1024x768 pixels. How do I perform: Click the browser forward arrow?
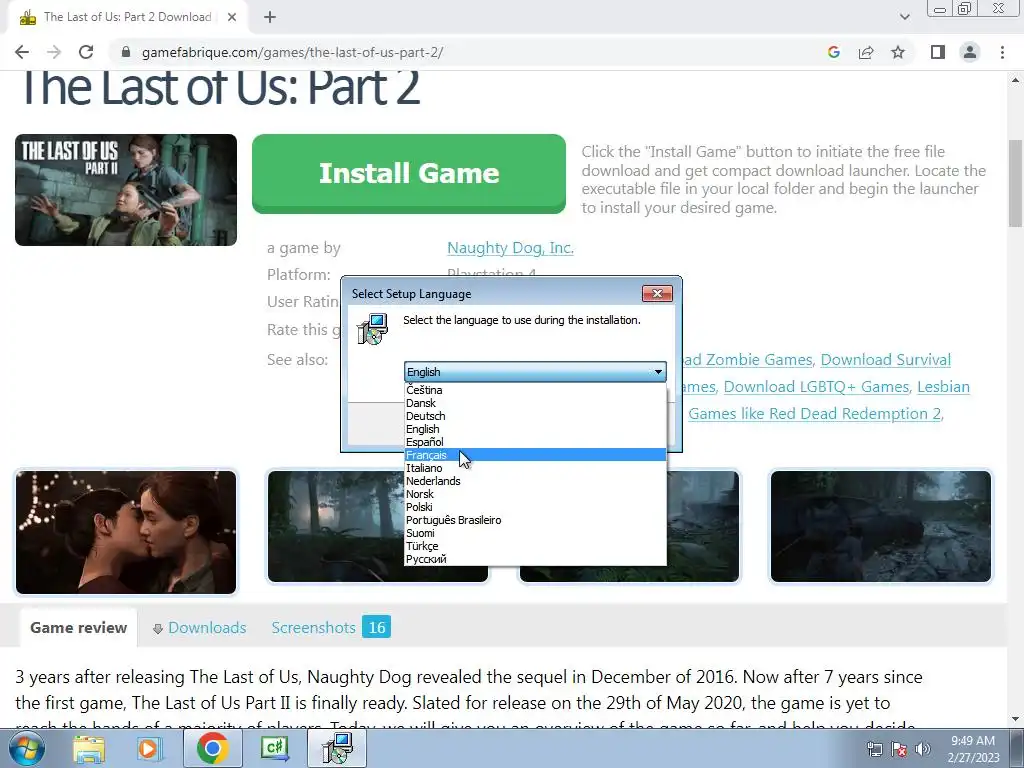tap(54, 52)
